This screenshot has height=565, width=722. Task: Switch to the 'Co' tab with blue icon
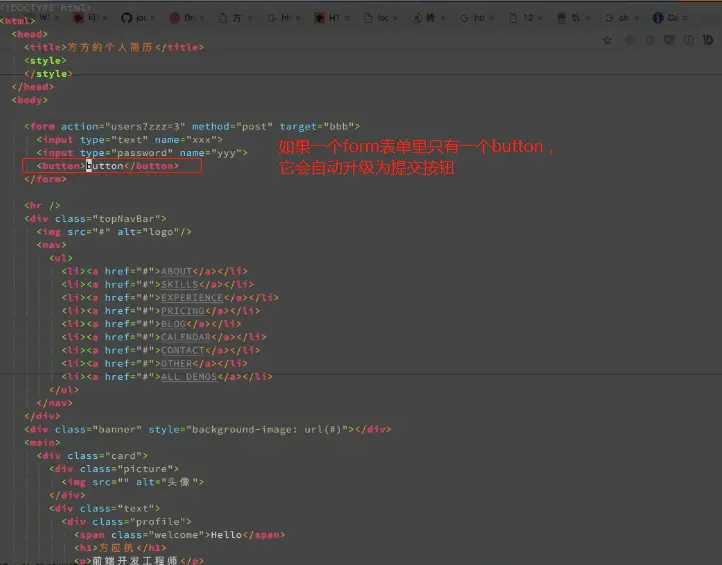click(x=667, y=17)
